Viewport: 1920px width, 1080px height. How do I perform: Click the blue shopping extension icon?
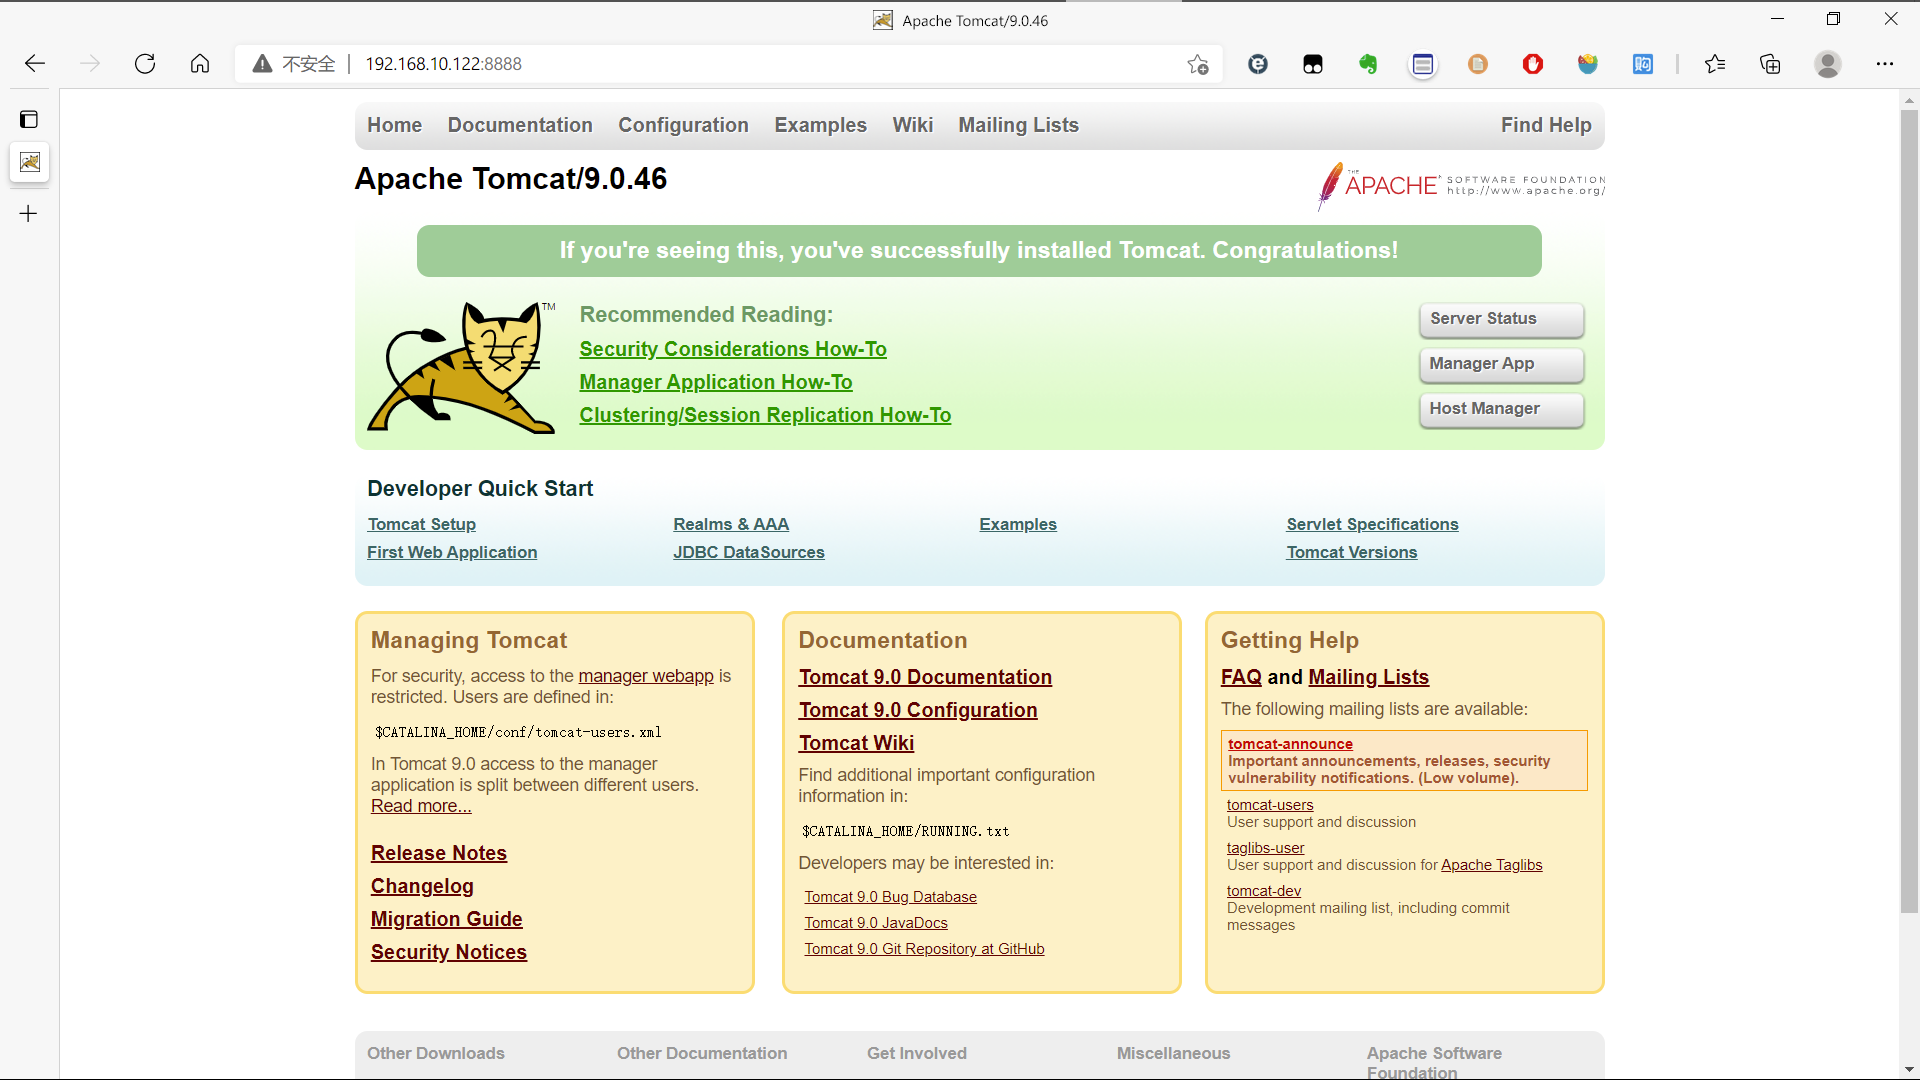tap(1643, 64)
